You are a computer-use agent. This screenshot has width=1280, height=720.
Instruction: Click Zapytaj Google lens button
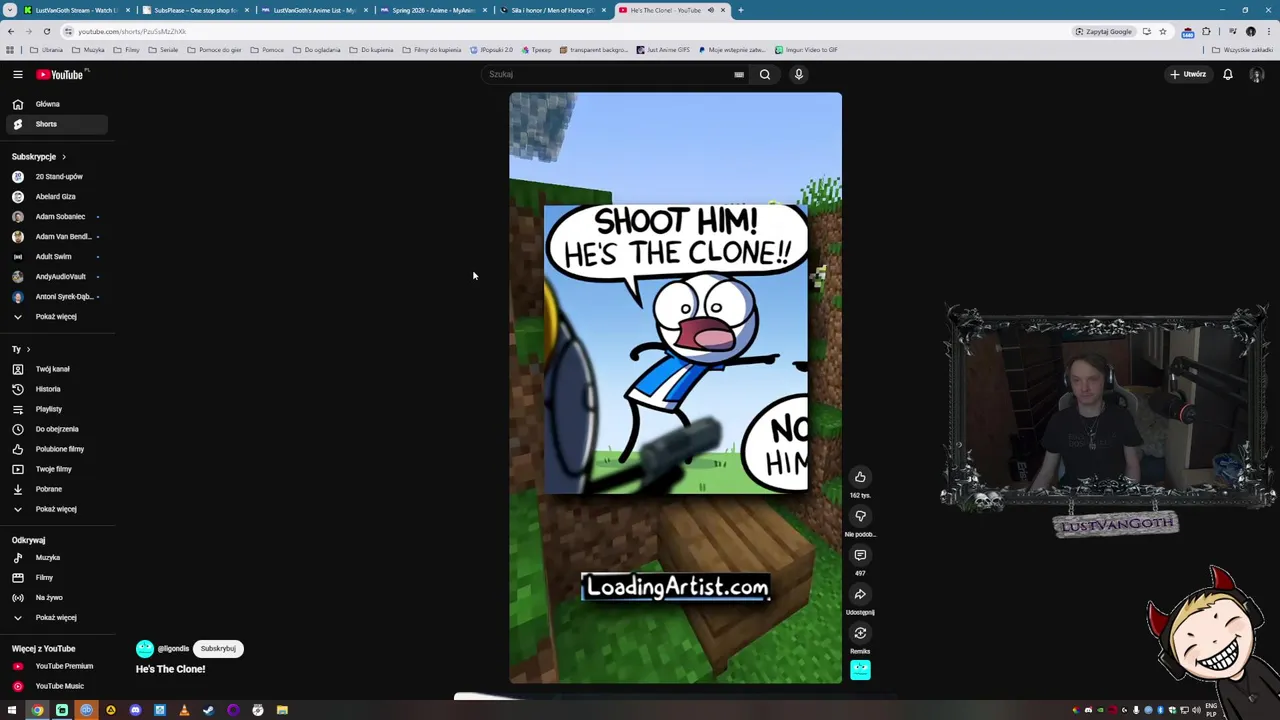pos(1104,31)
